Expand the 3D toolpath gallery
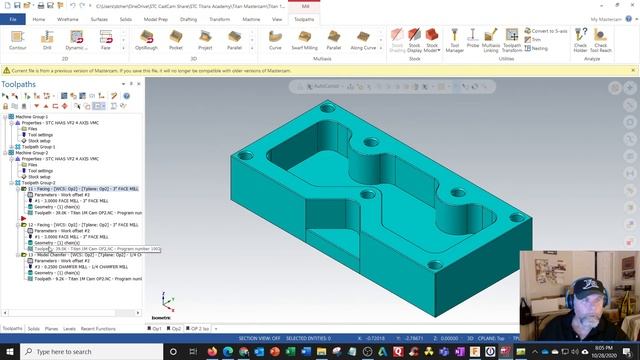Image resolution: width=640 pixels, height=360 pixels. click(x=252, y=48)
